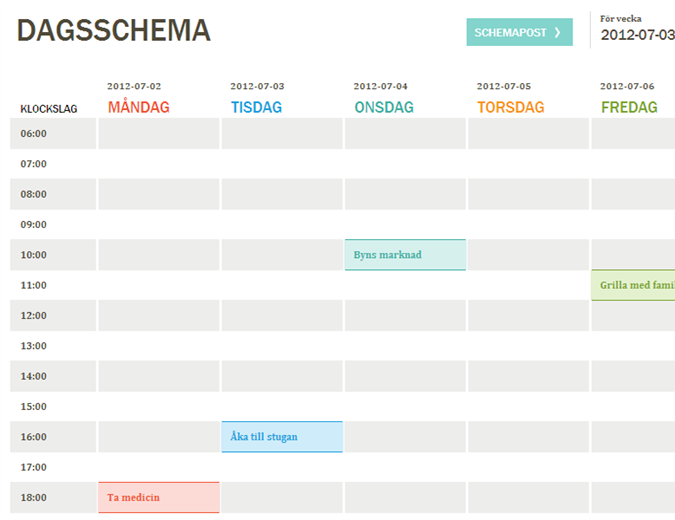Viewport: 675px width, 520px height.
Task: Select the date 2012-07-02 above Måndag
Action: tap(134, 86)
